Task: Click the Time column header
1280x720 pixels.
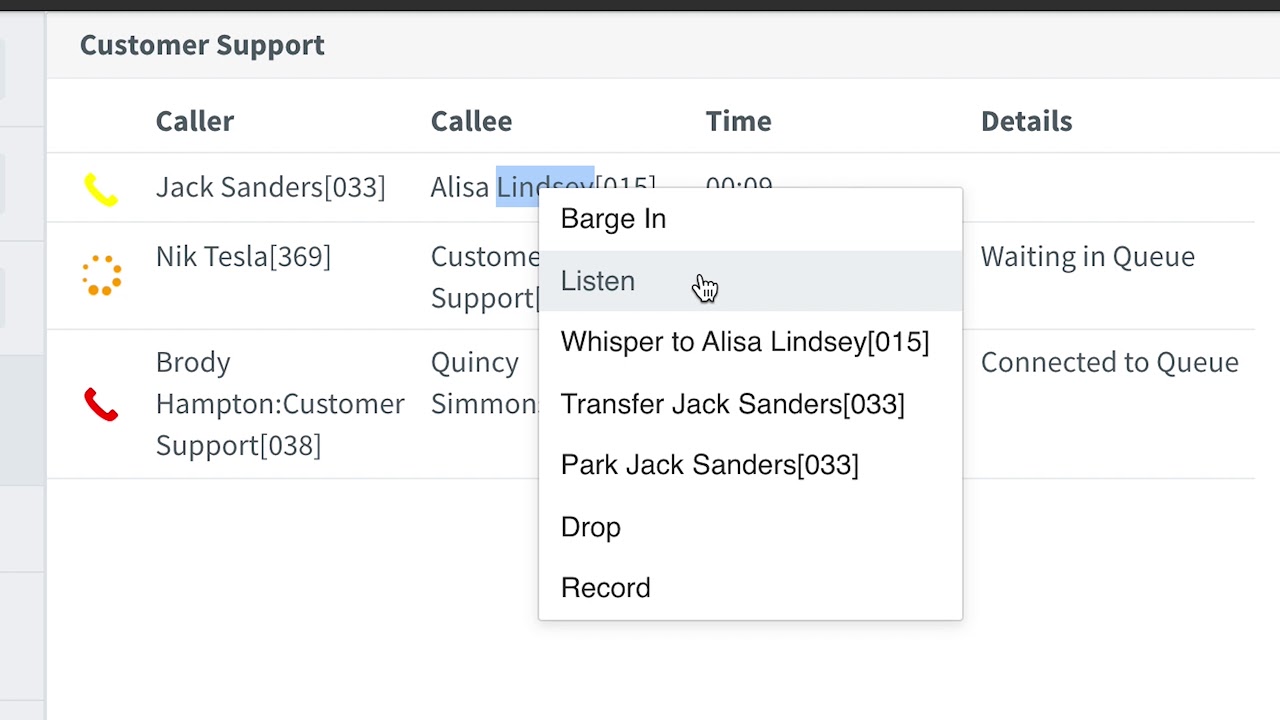Action: pos(738,121)
